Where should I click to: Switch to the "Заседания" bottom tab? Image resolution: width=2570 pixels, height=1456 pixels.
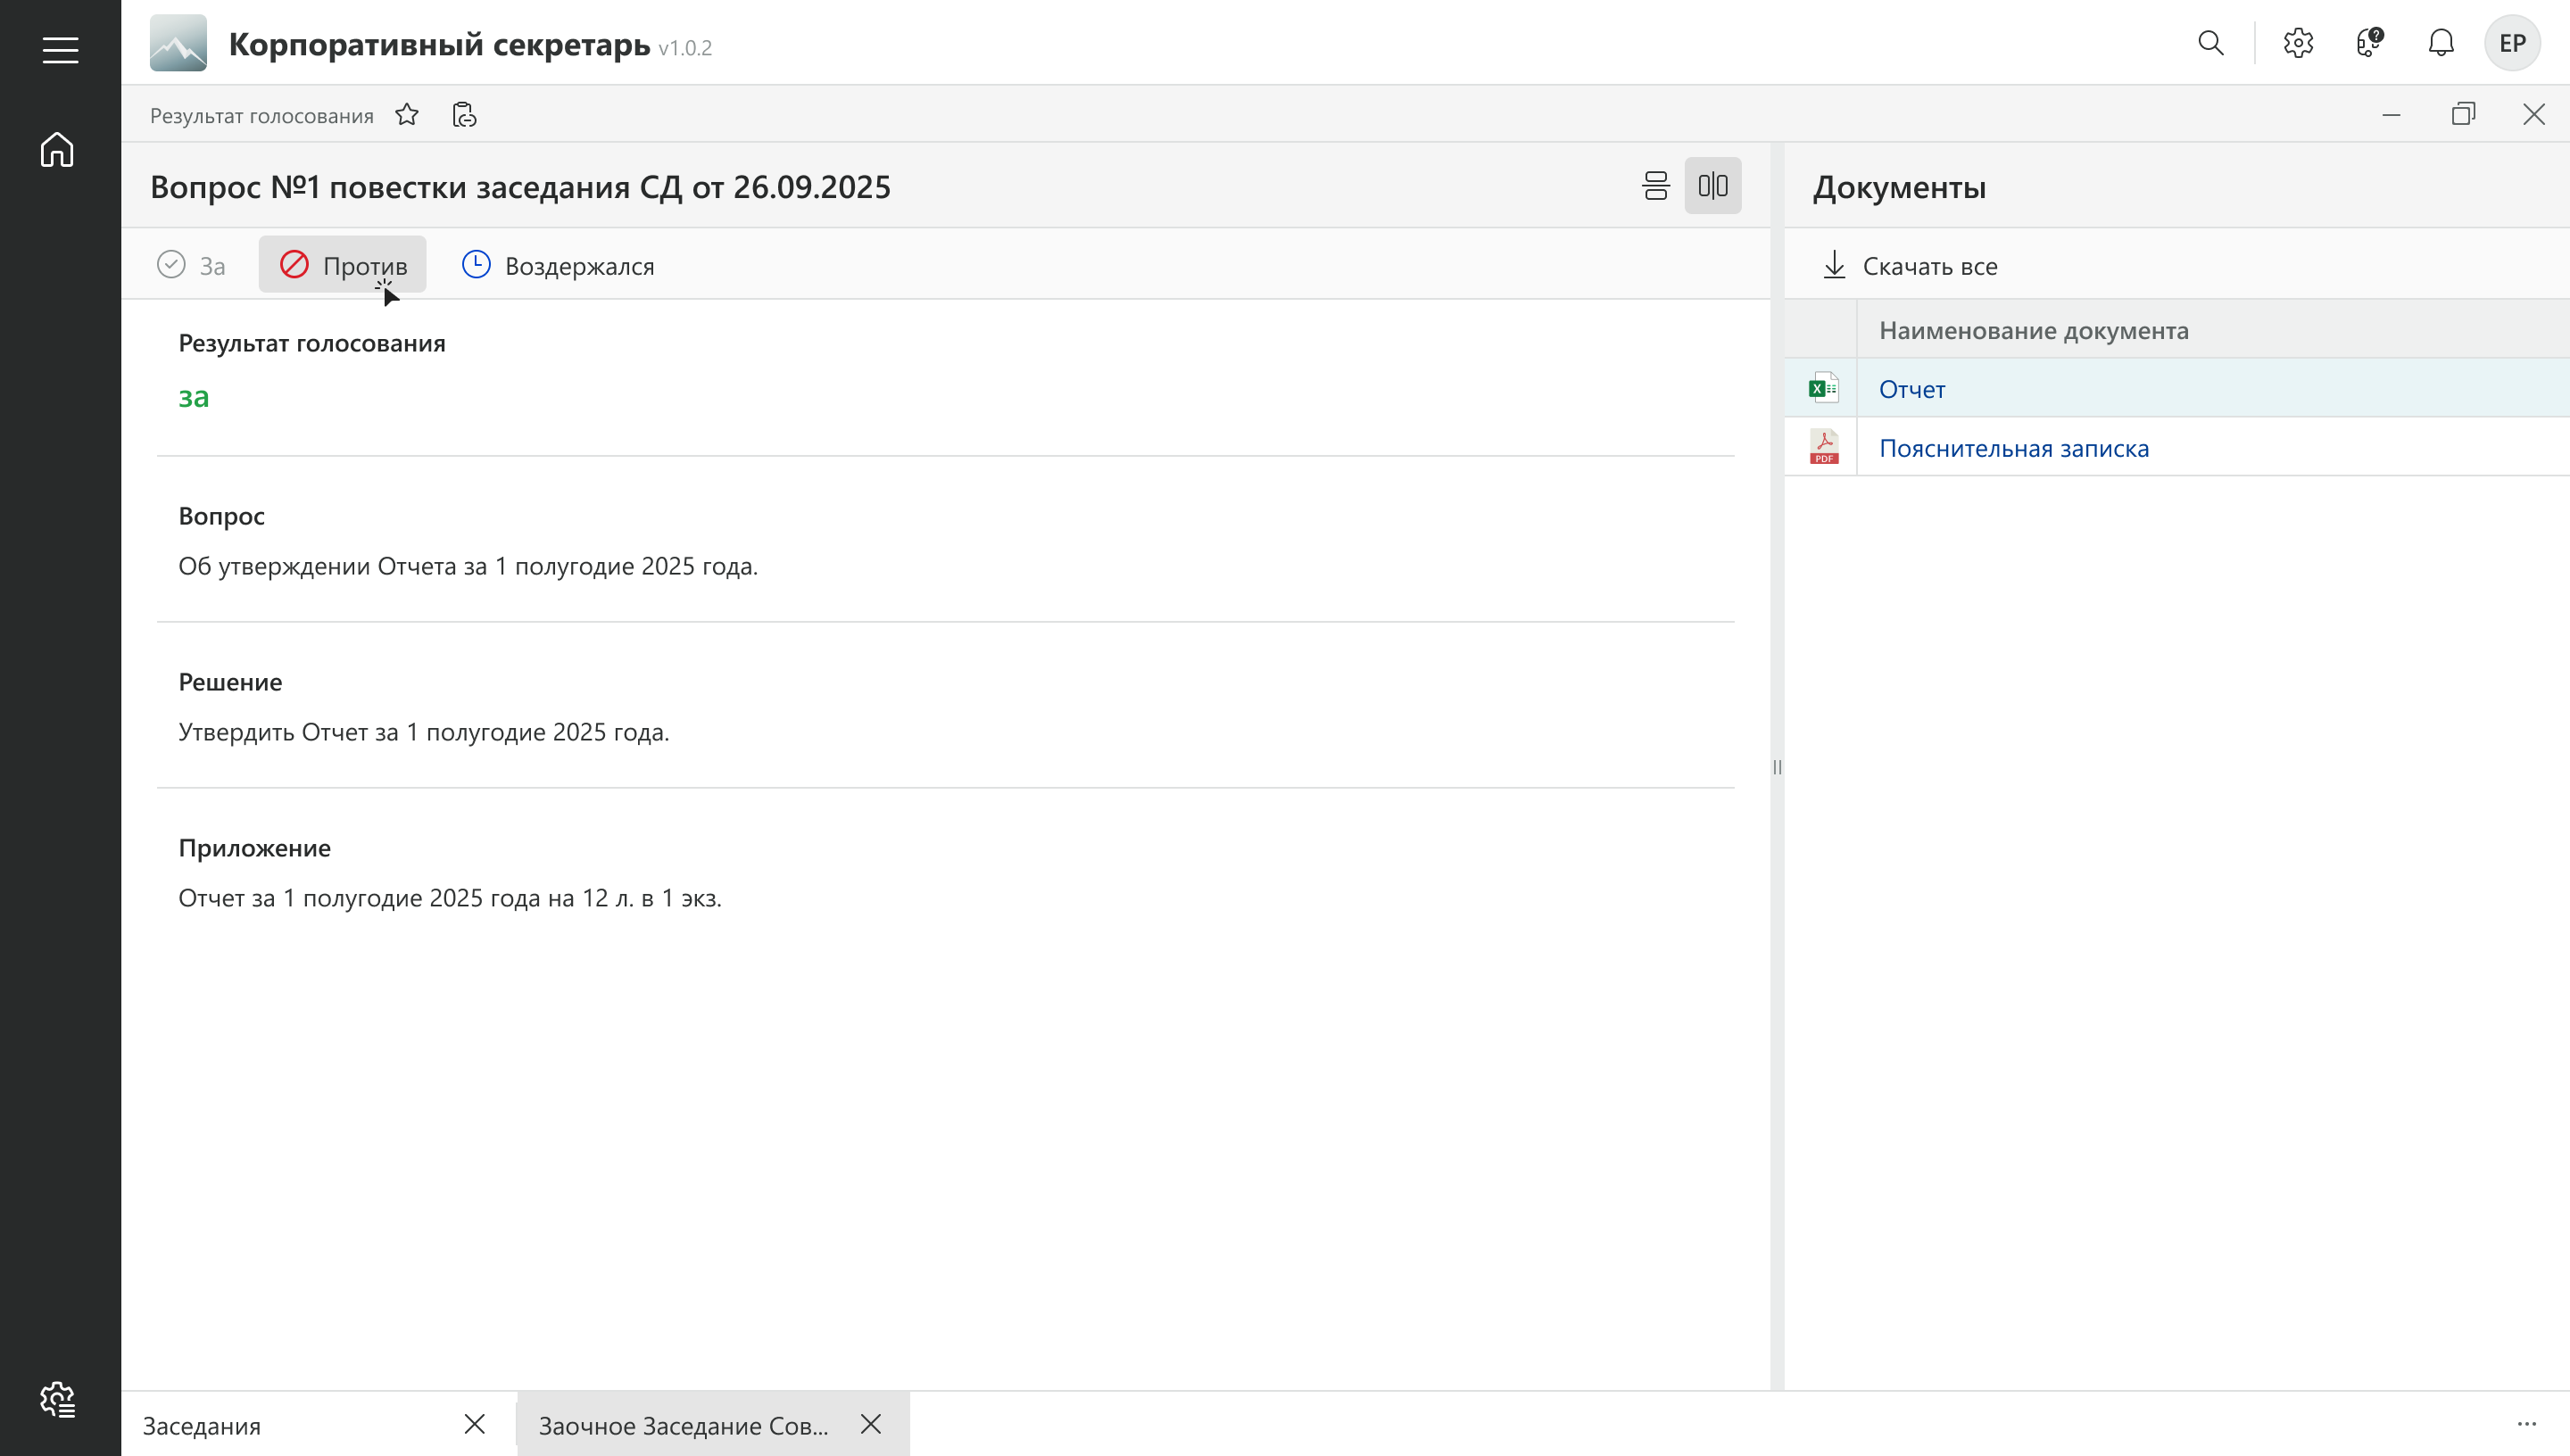click(202, 1425)
